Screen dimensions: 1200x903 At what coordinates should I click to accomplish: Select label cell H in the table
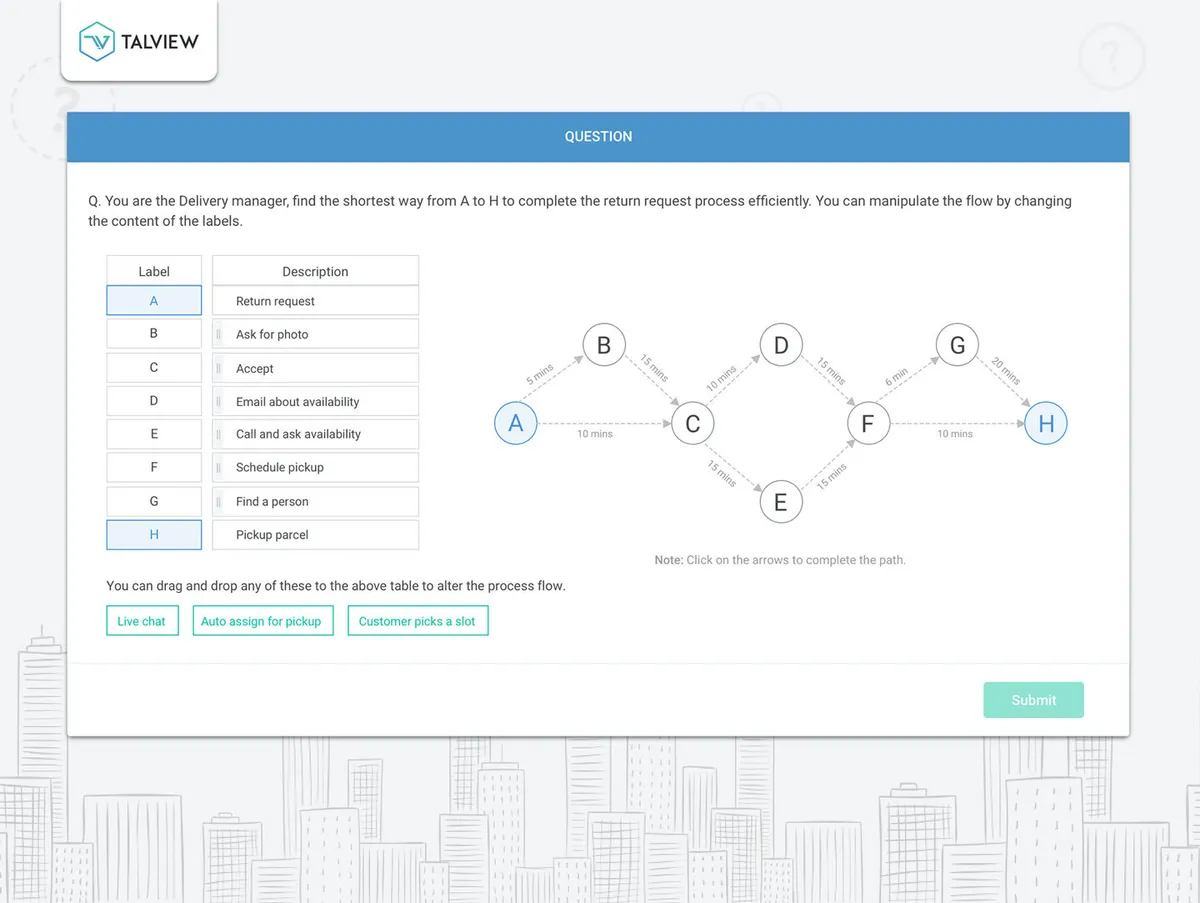pyautogui.click(x=154, y=535)
